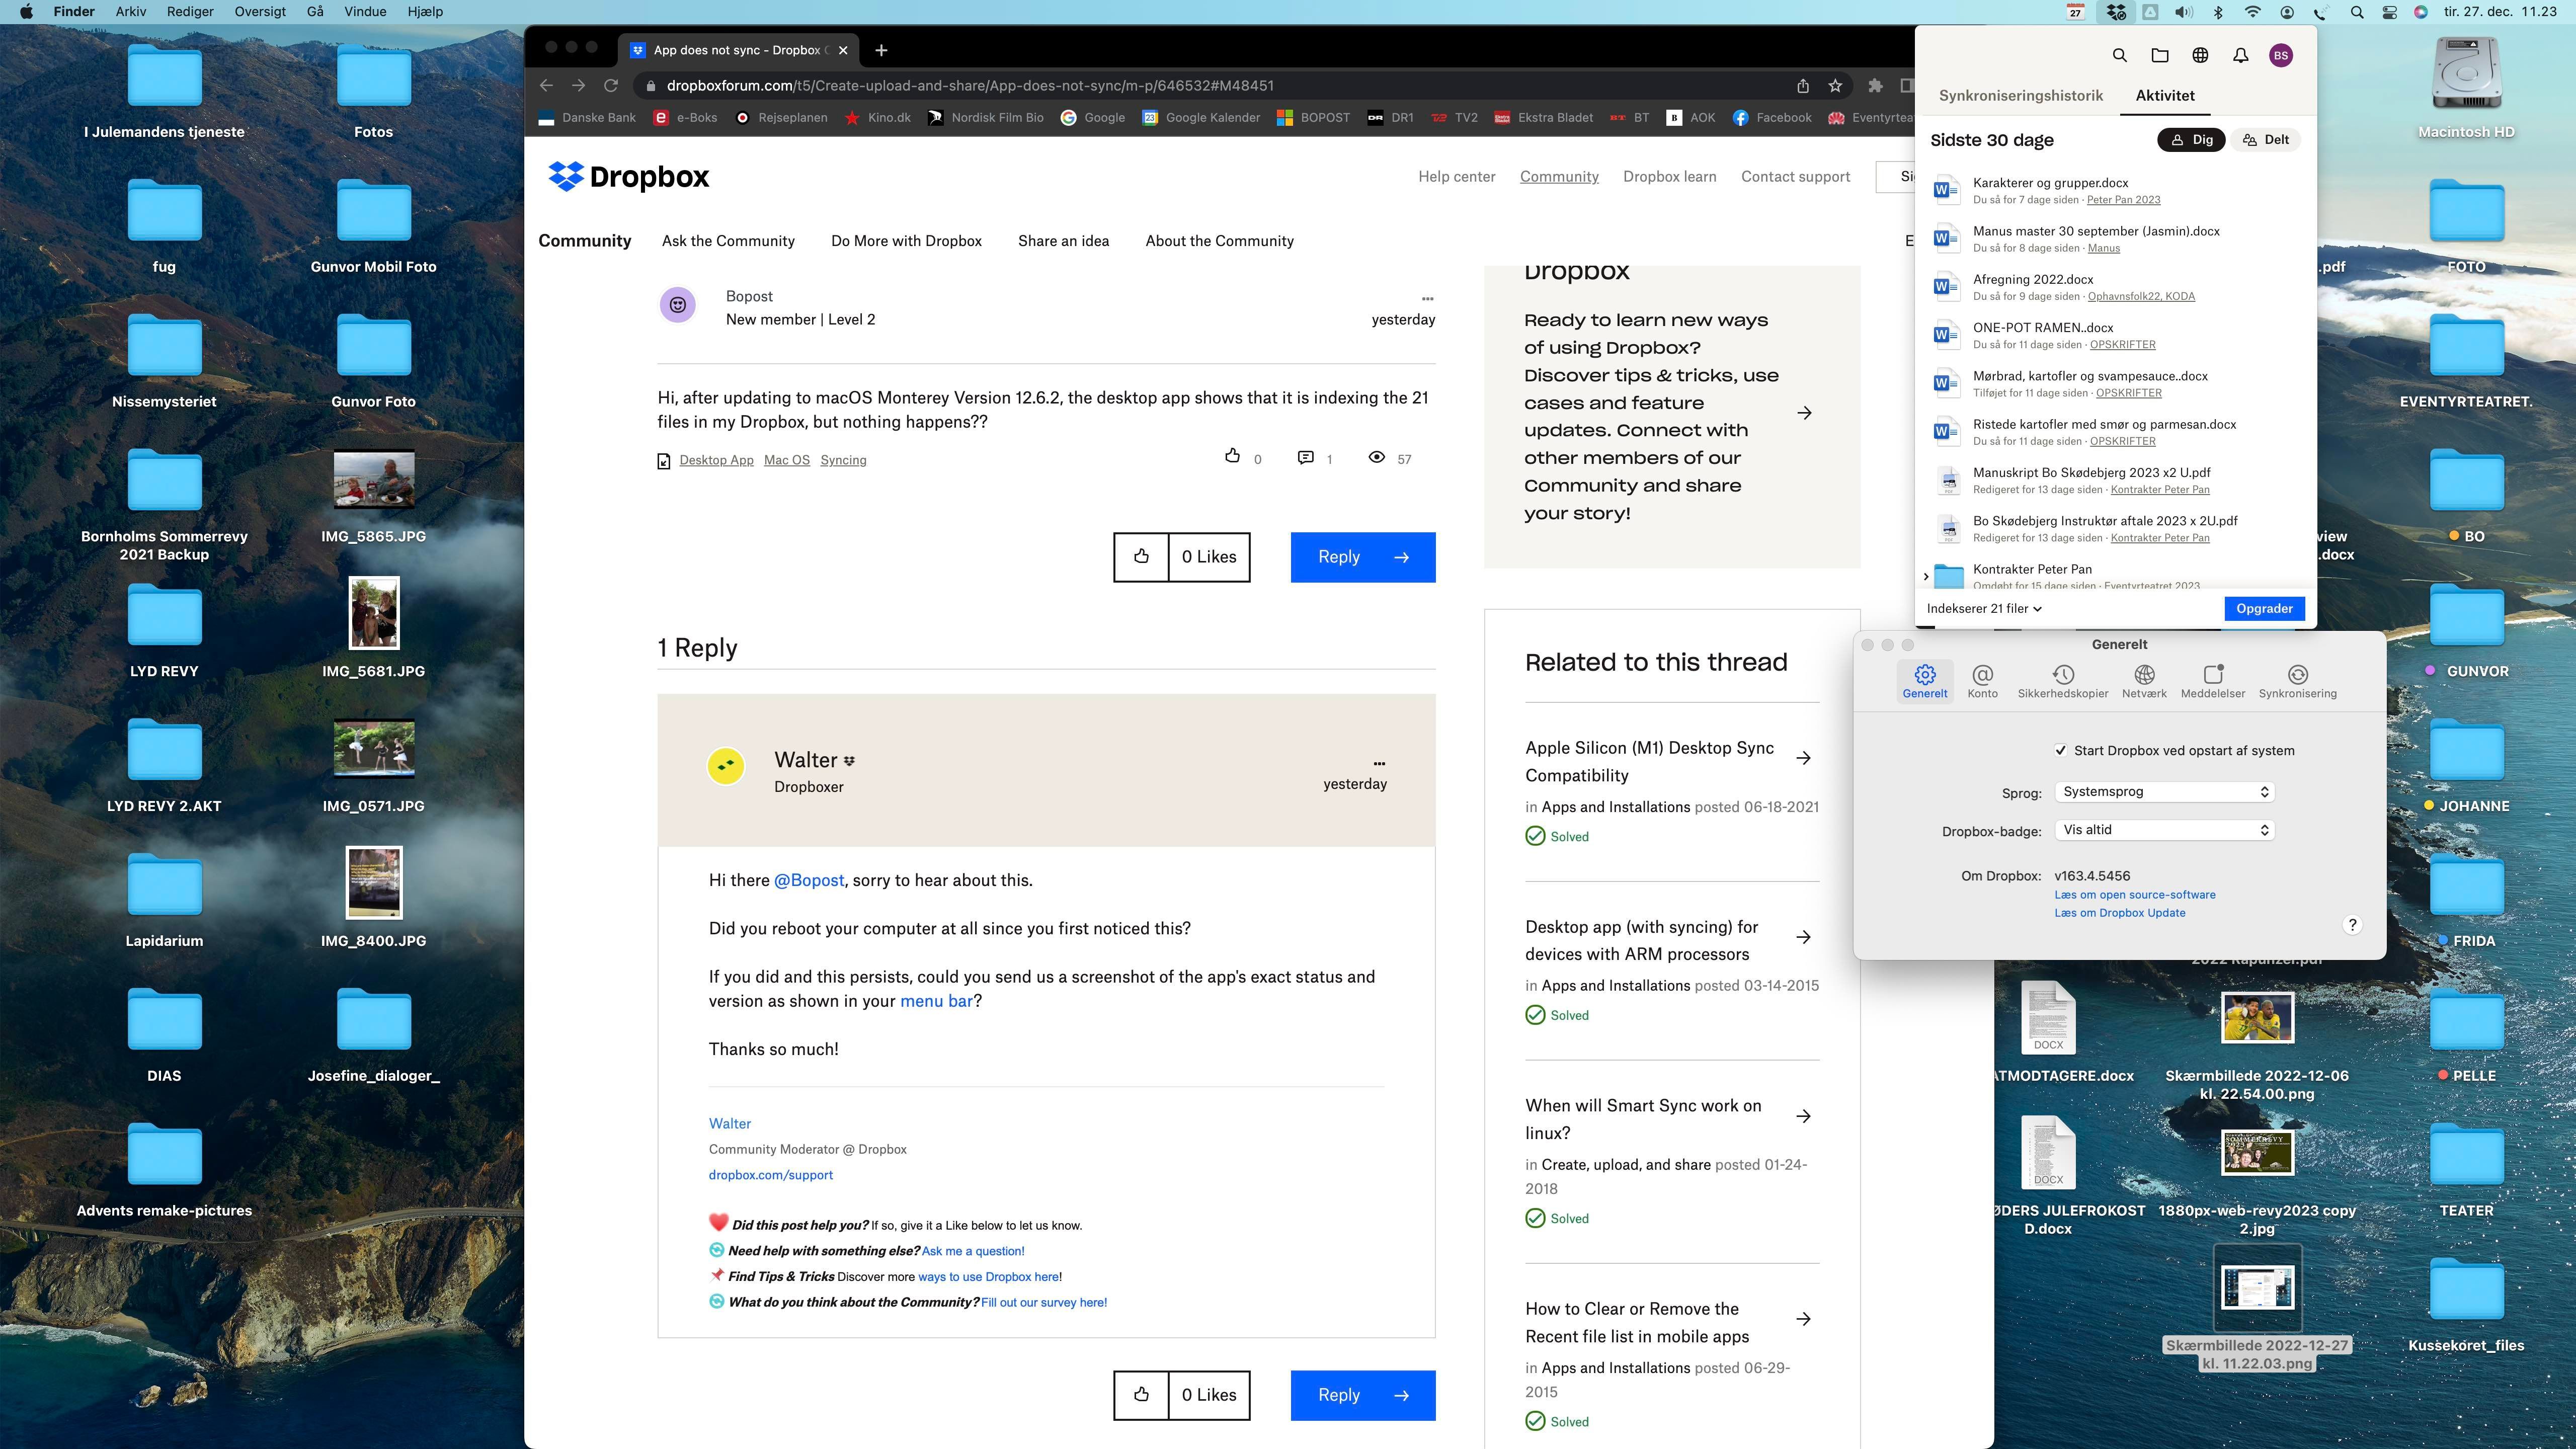
Task: Open the Arkiv menu in menu bar
Action: (x=130, y=12)
